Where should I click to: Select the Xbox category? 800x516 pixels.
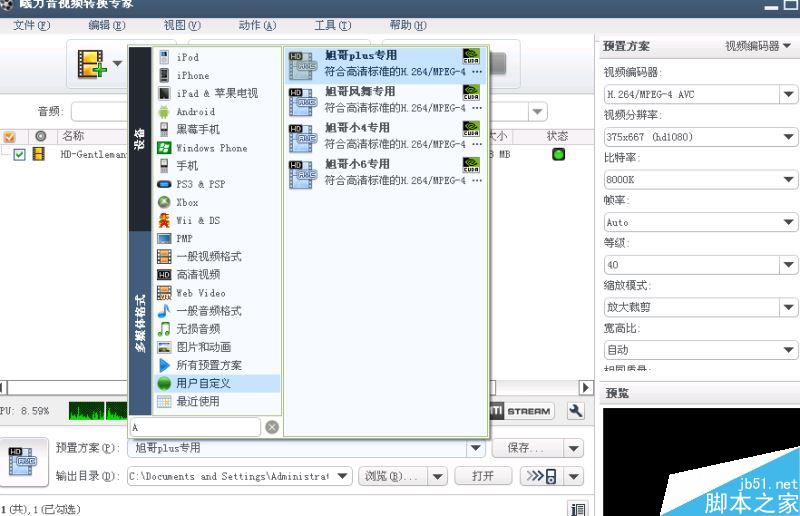coord(217,202)
